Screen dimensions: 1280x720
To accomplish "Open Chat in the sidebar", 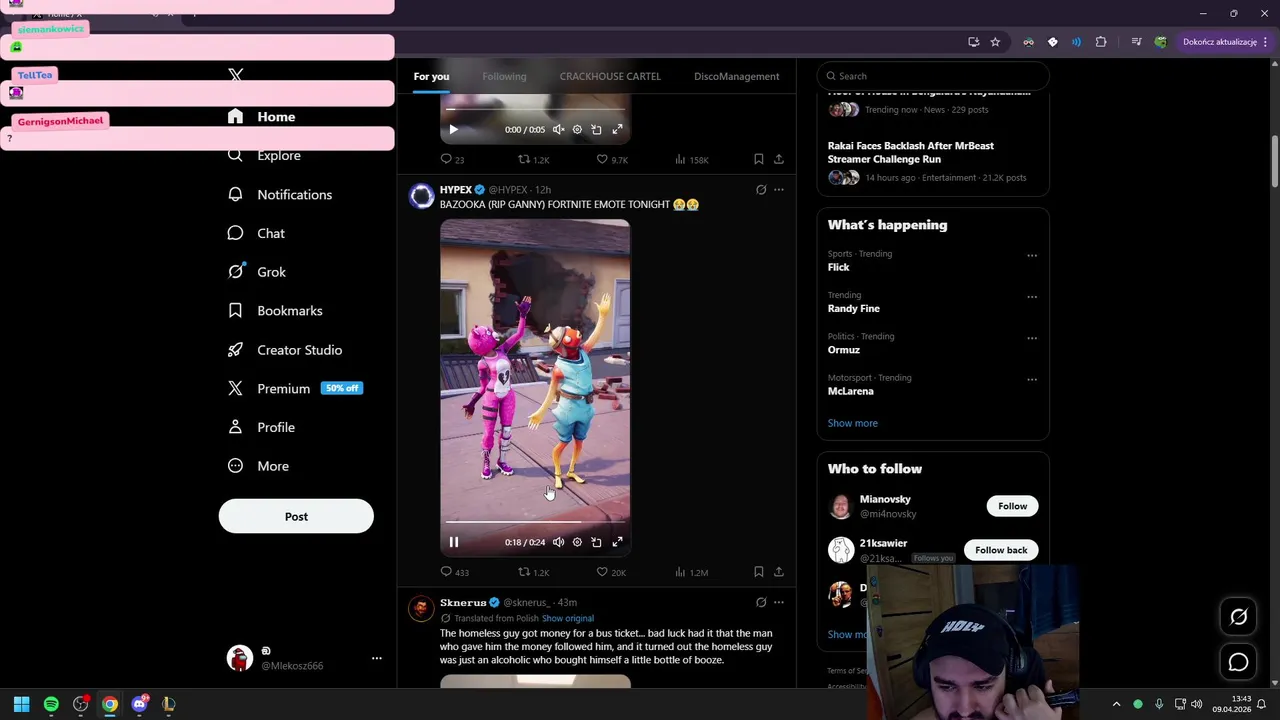I will click(x=256, y=233).
